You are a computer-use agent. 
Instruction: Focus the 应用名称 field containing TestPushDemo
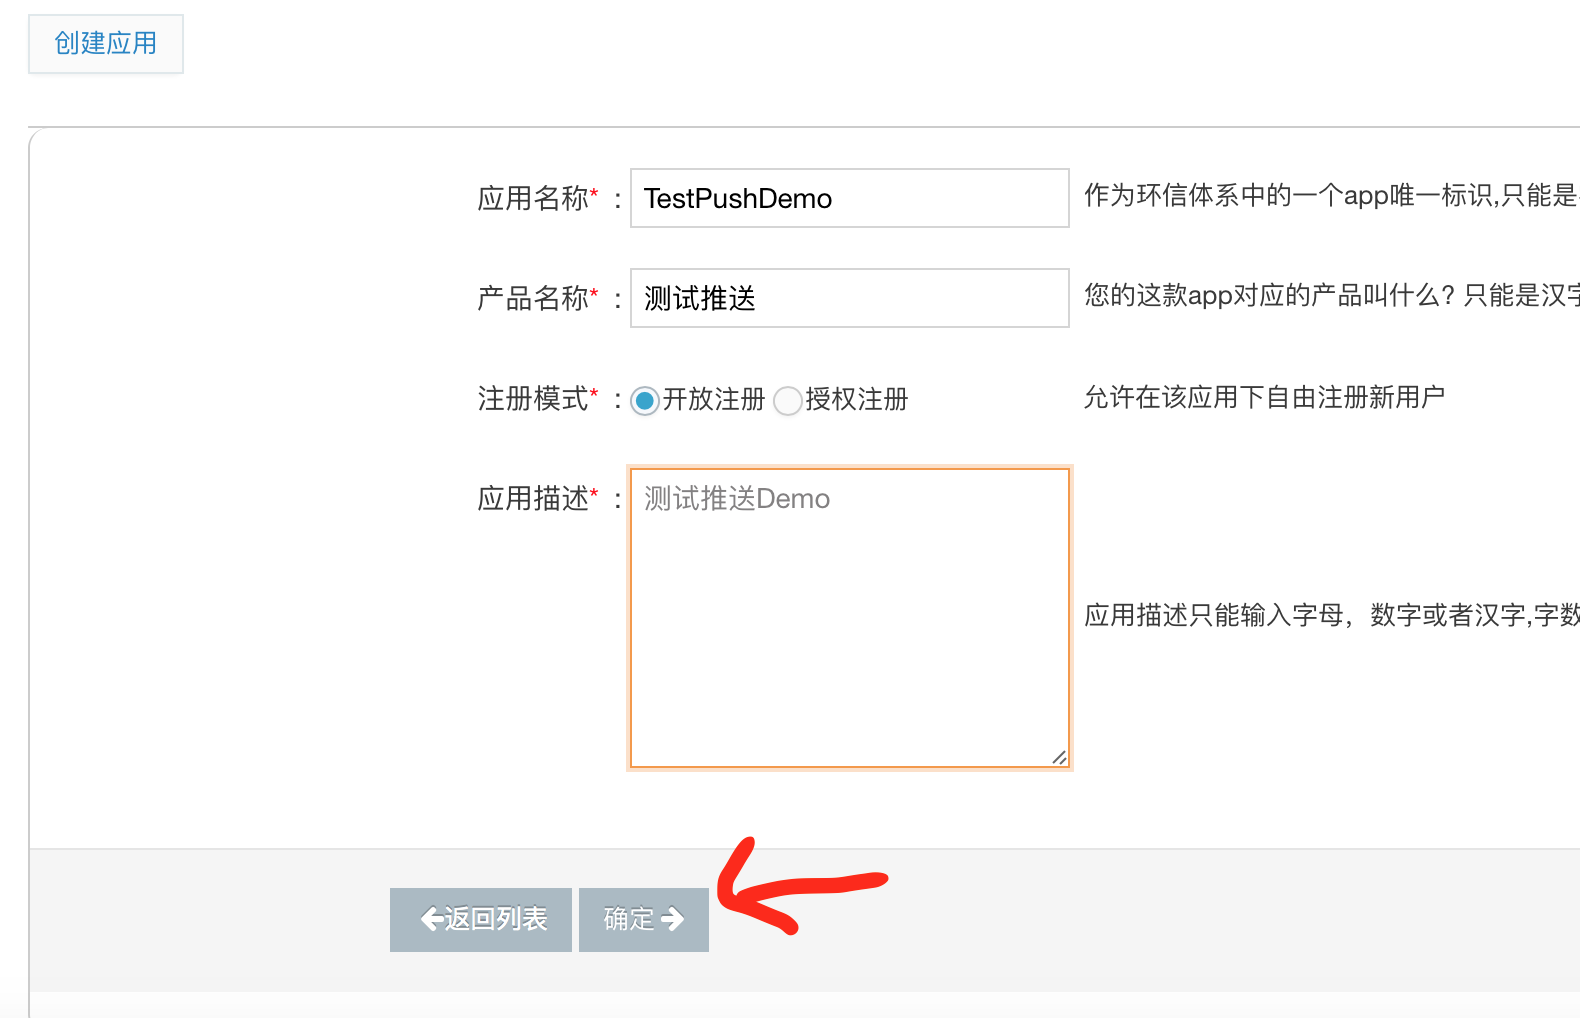[849, 199]
